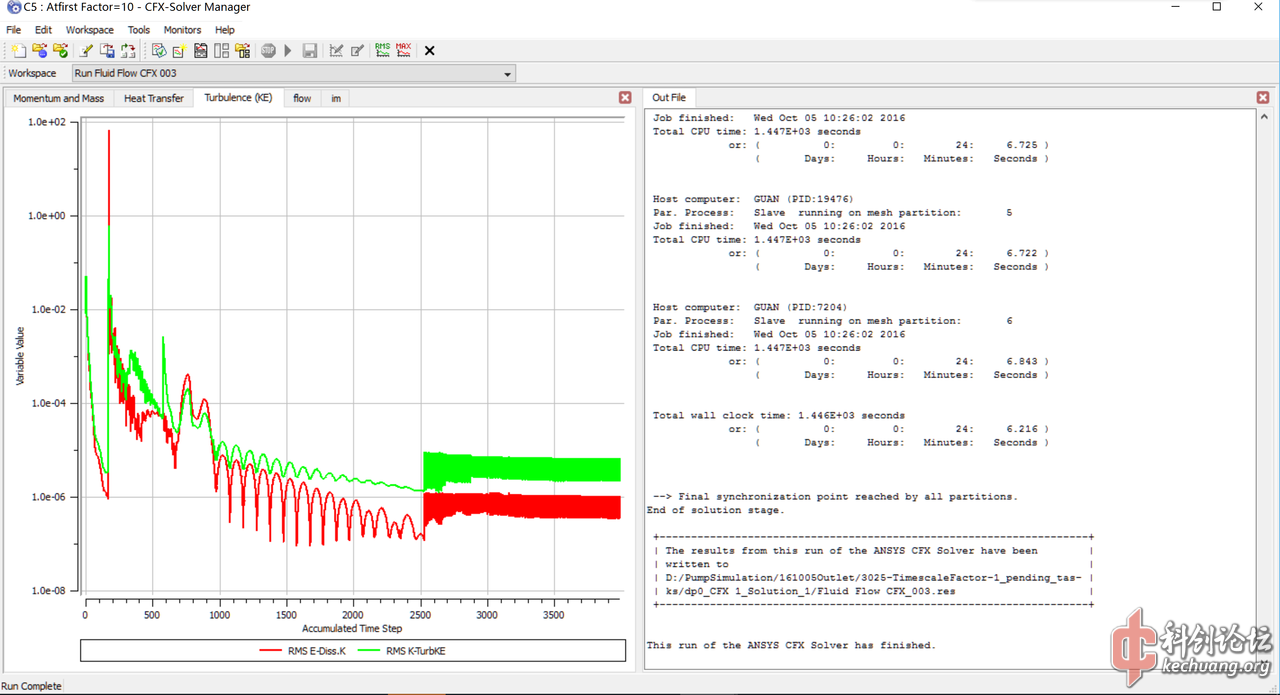
Task: Click the Stop Current Run icon
Action: 268,50
